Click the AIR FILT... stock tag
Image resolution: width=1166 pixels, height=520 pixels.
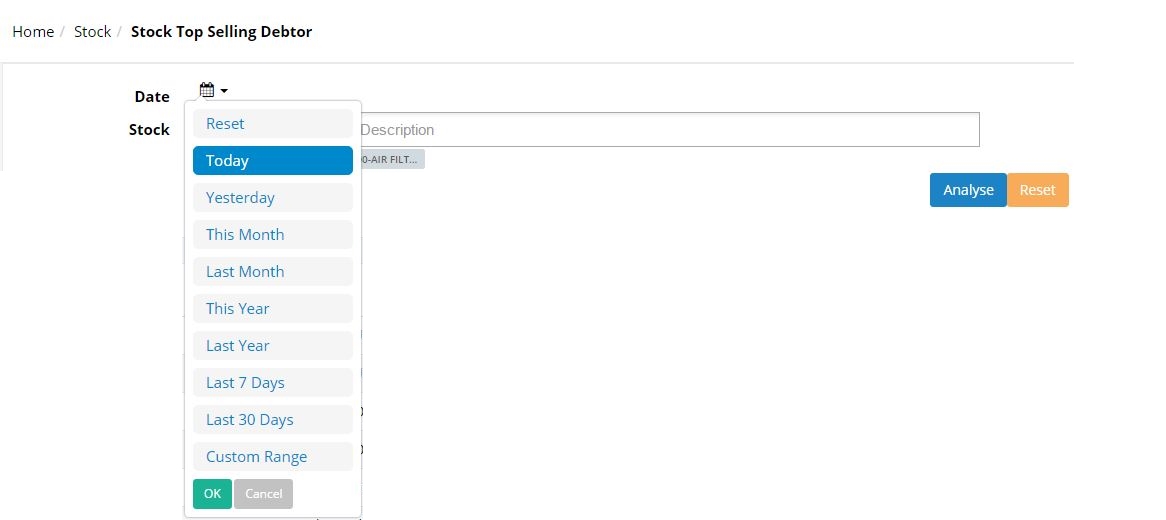392,159
